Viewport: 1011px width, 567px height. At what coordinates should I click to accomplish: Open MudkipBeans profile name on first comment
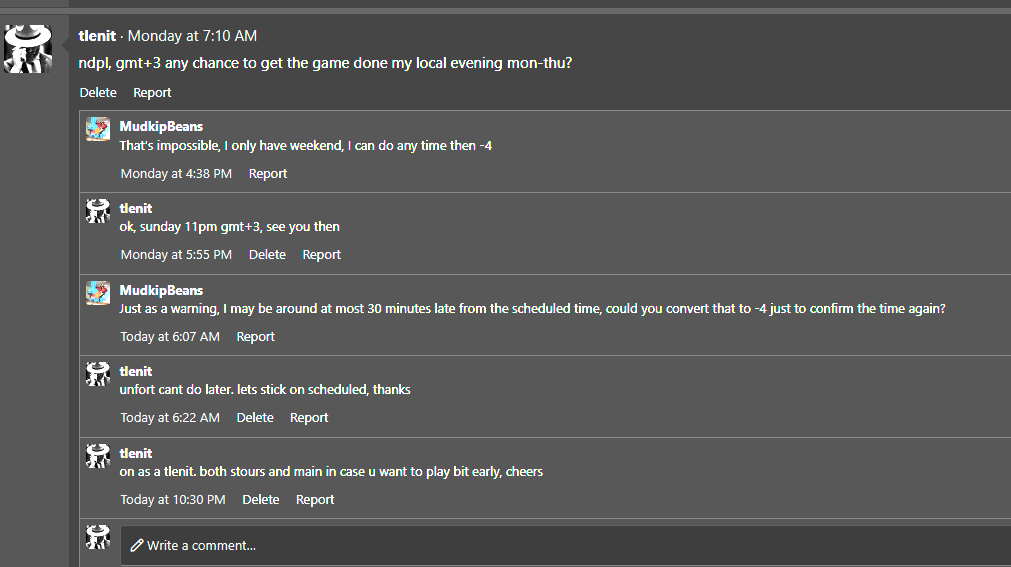pyautogui.click(x=161, y=127)
